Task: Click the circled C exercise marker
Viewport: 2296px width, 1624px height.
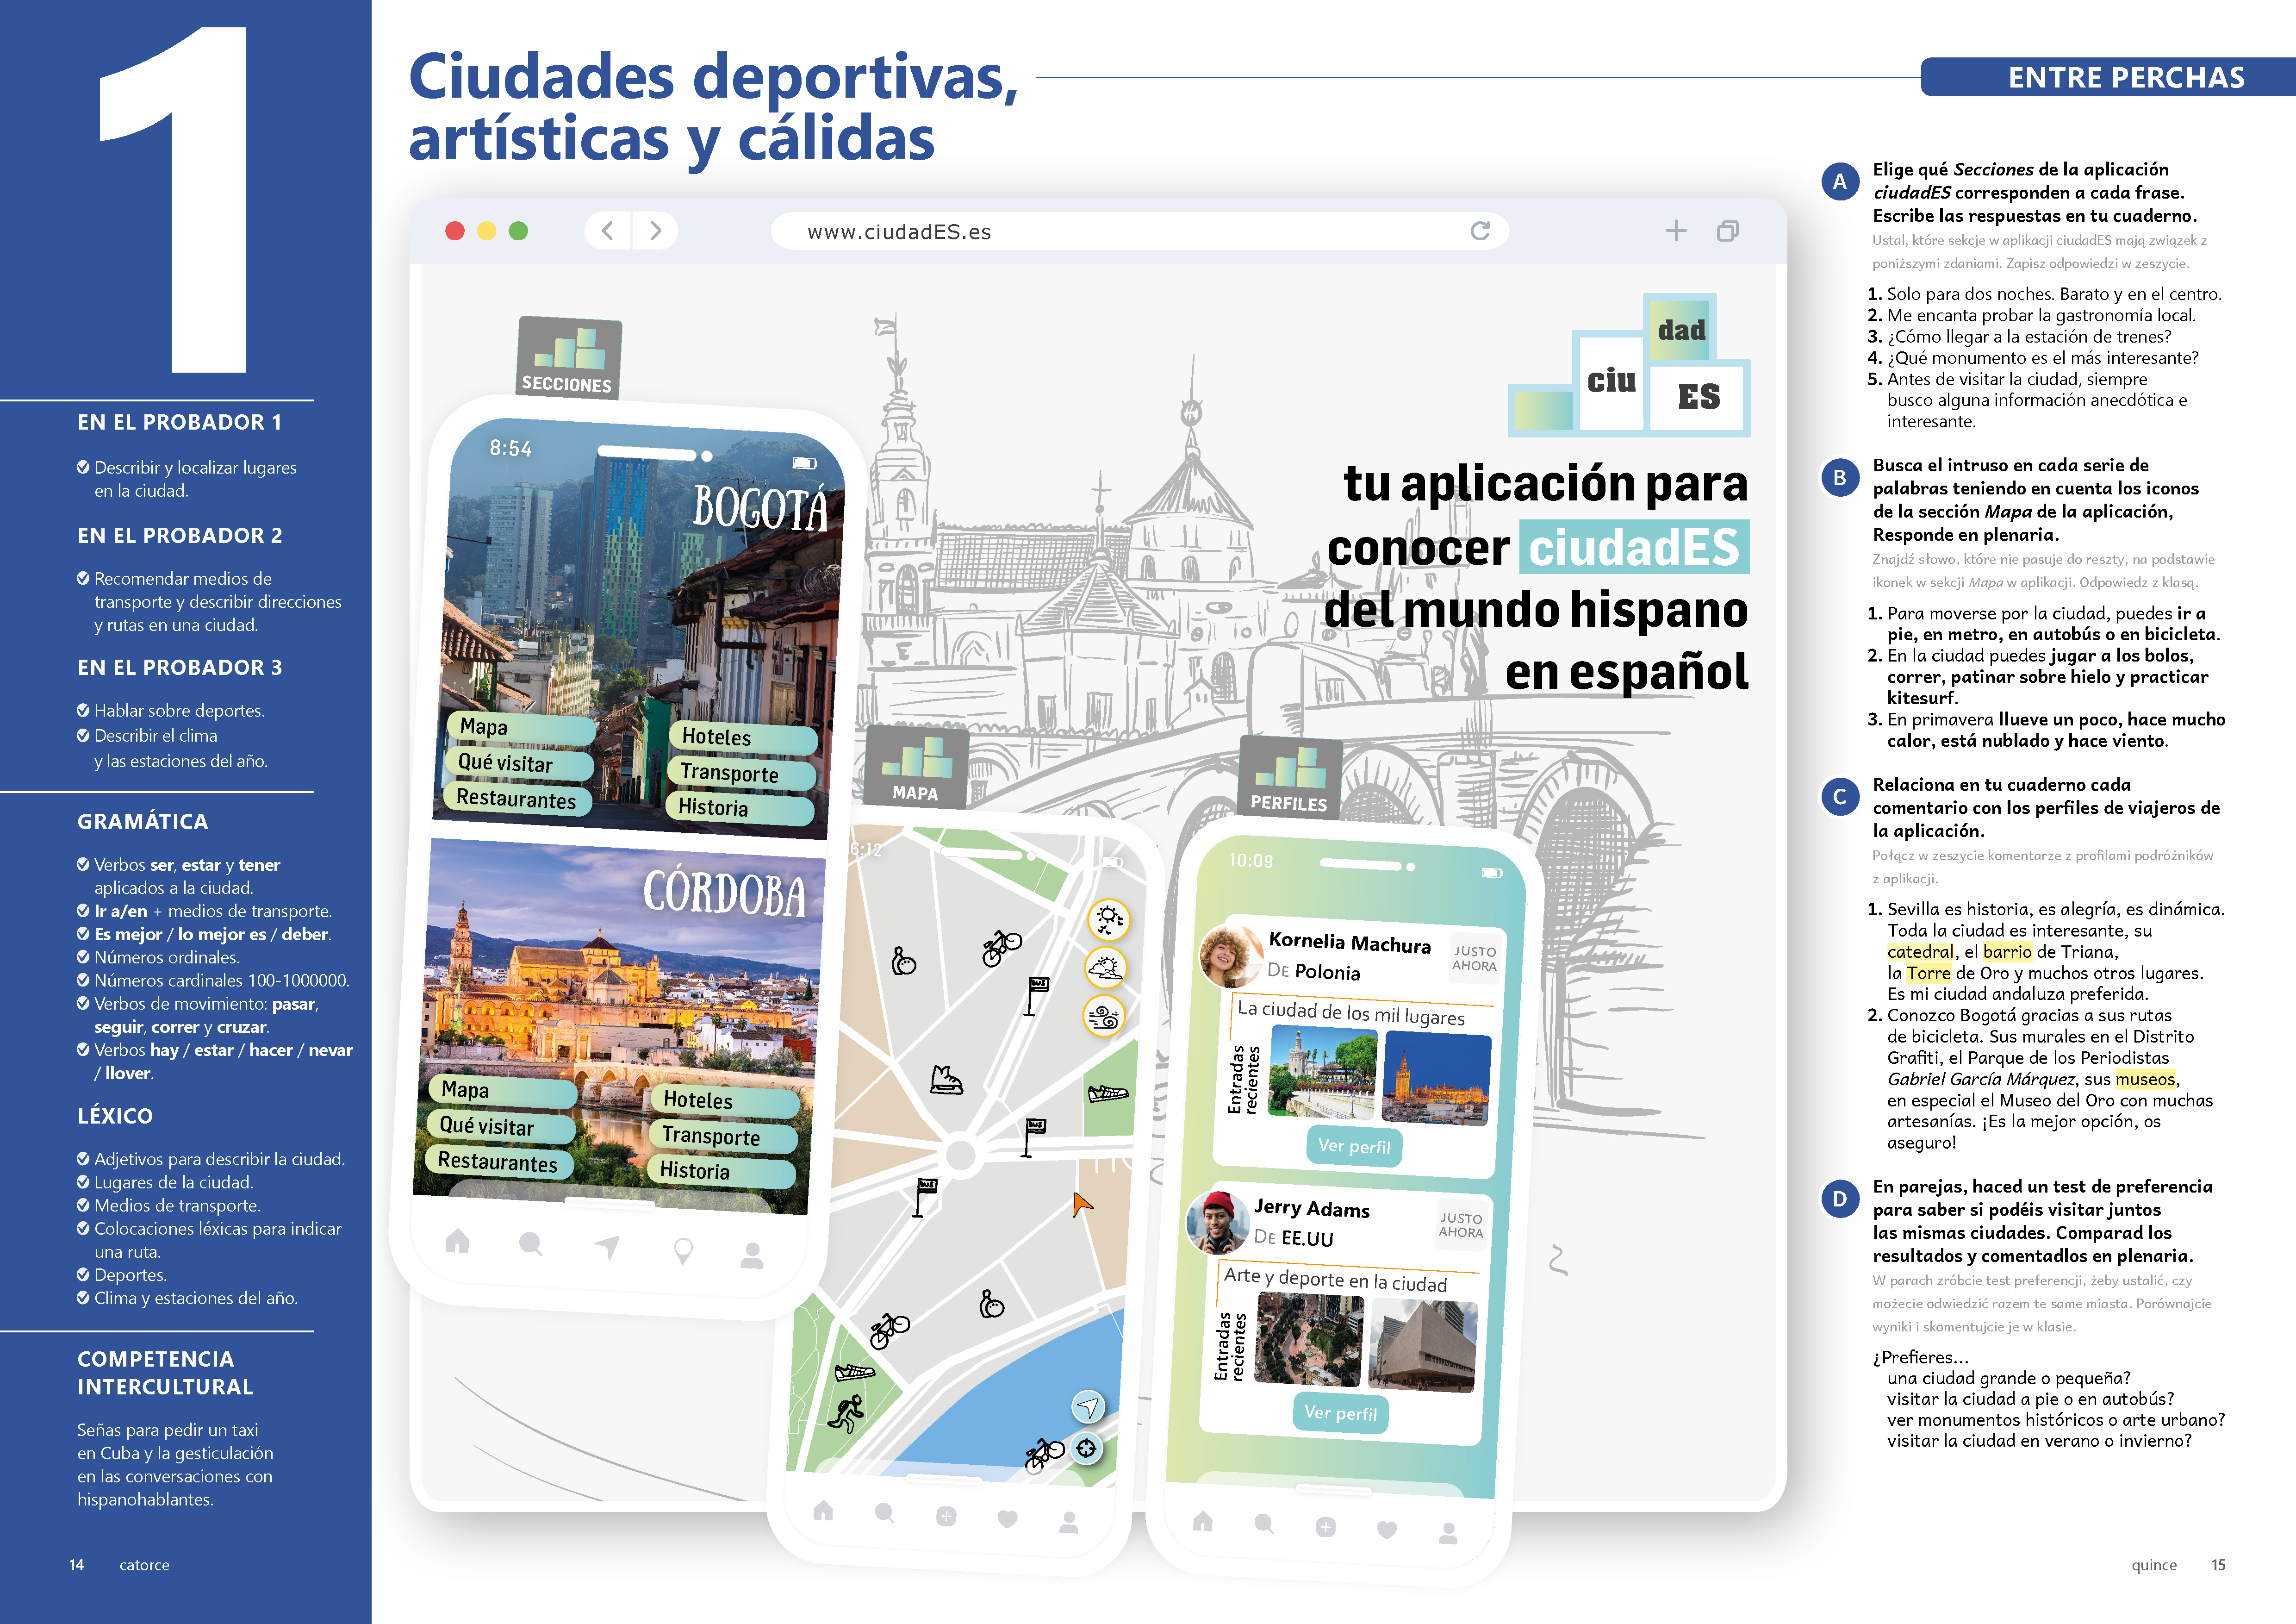Action: pos(1840,797)
